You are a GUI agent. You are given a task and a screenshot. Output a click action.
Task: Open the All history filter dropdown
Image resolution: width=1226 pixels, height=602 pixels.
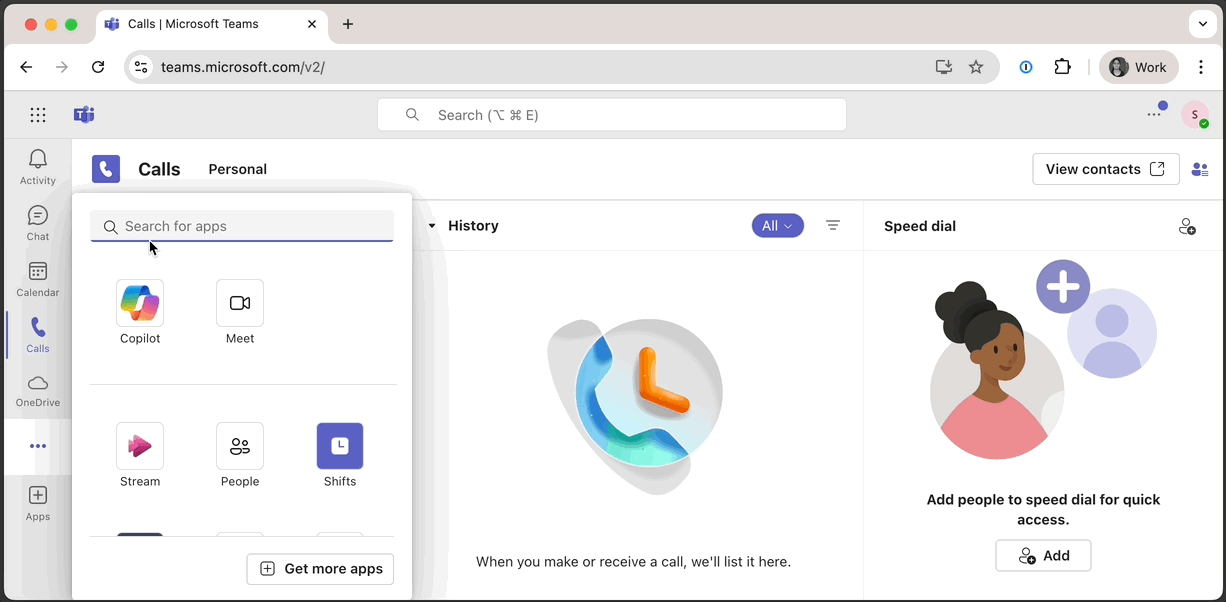pos(778,226)
